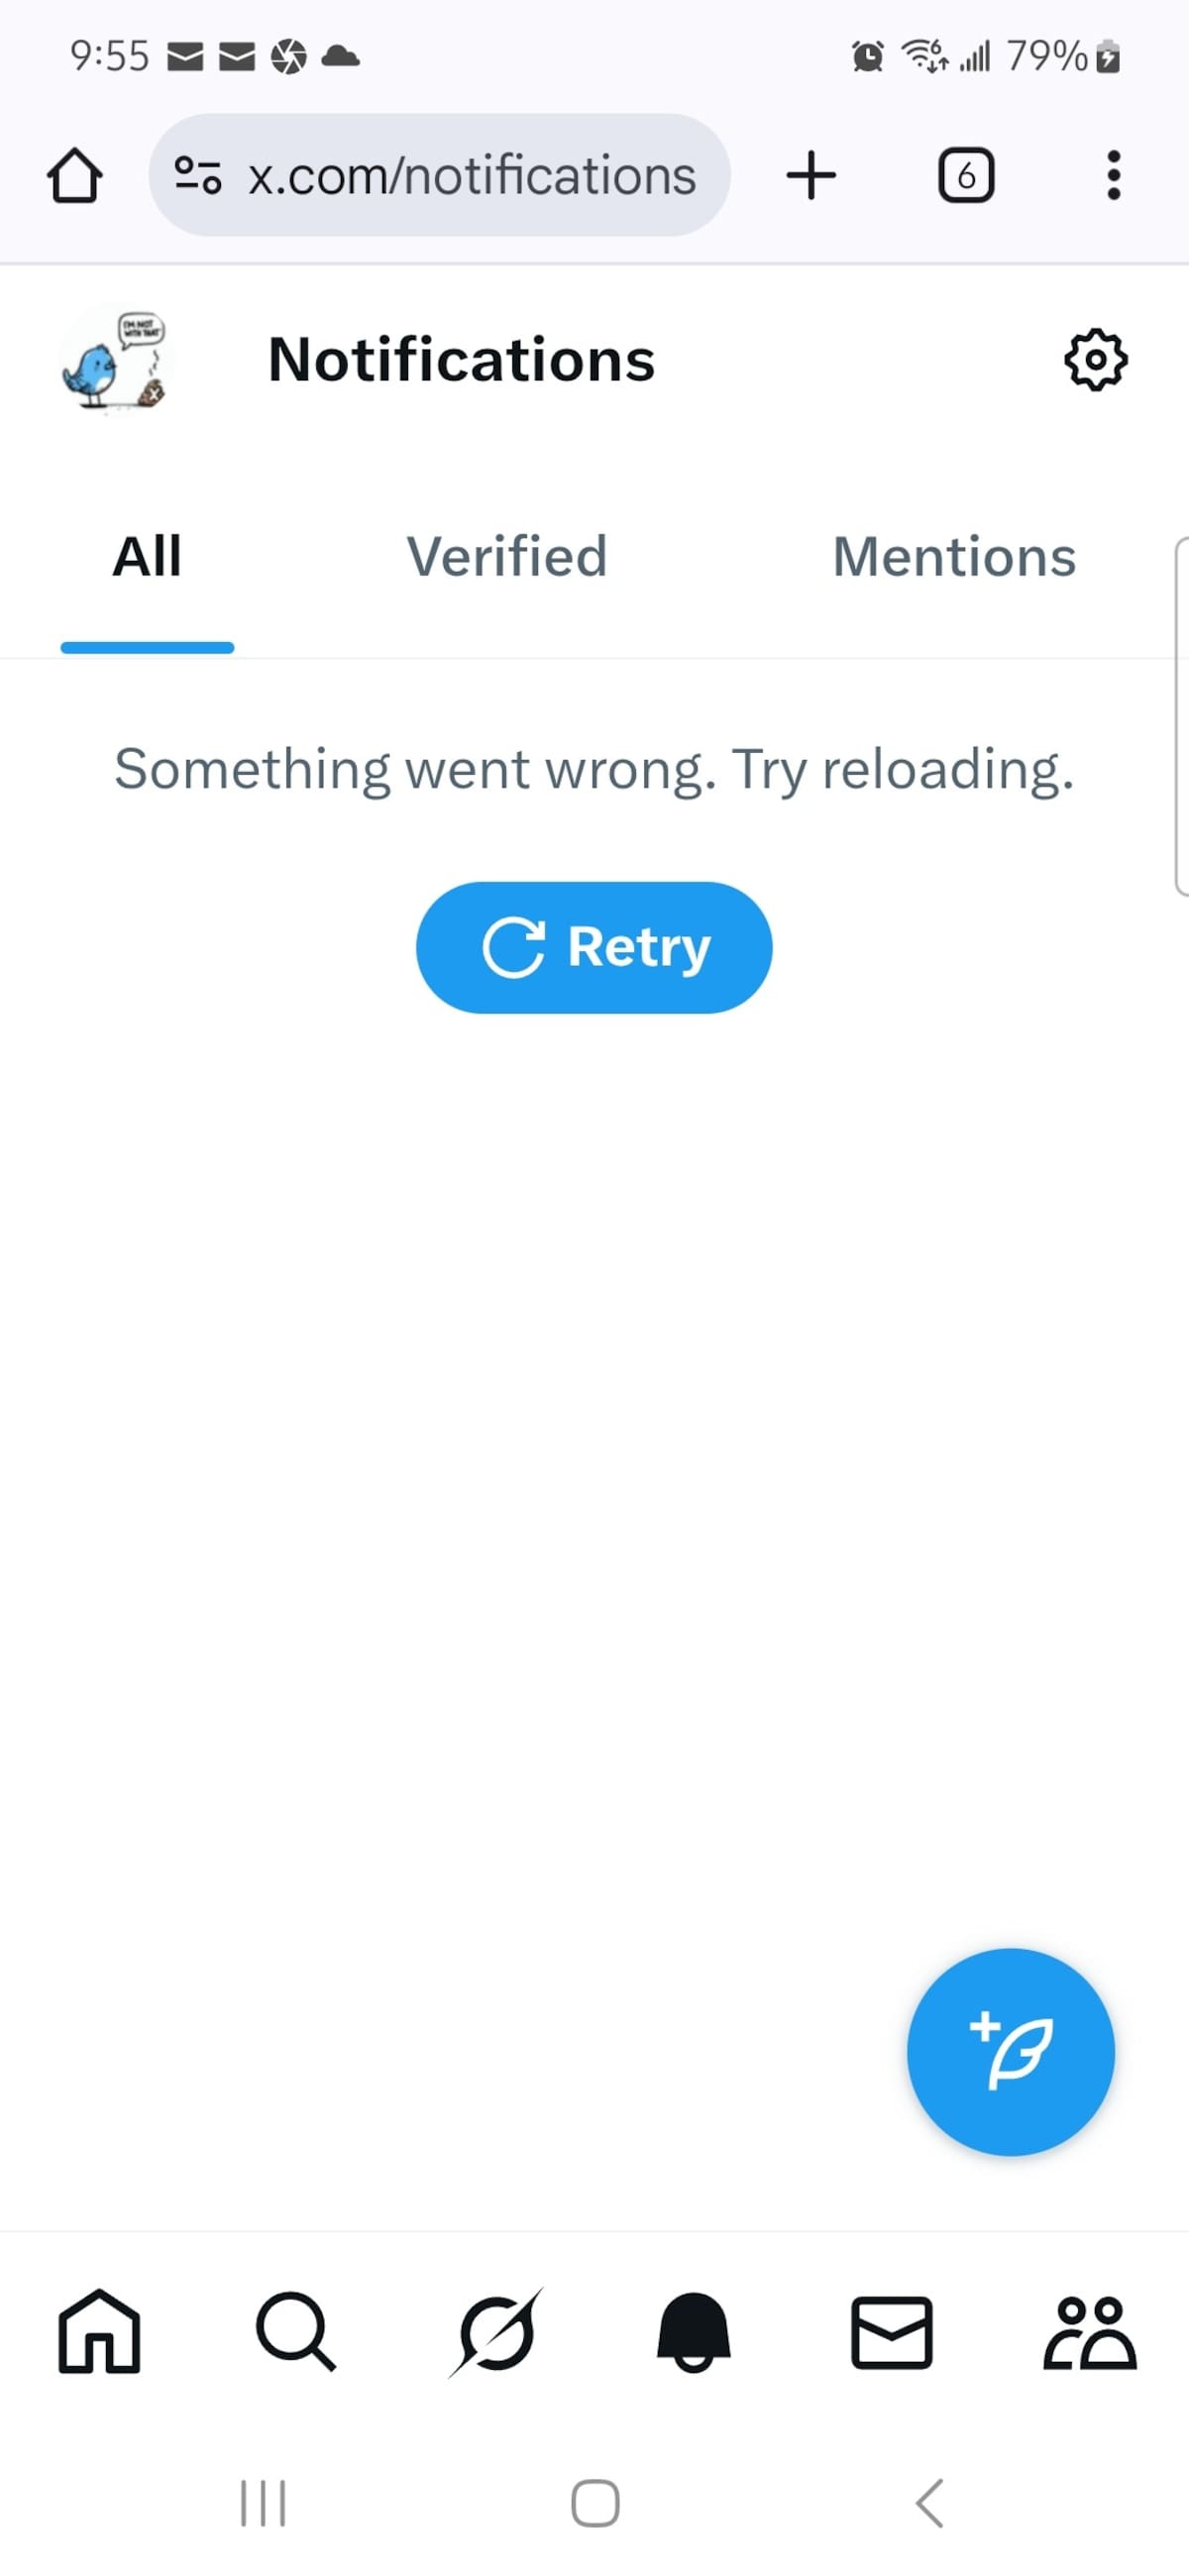1189x2576 pixels.
Task: Show open tabs switcher showing 6
Action: [x=966, y=175]
